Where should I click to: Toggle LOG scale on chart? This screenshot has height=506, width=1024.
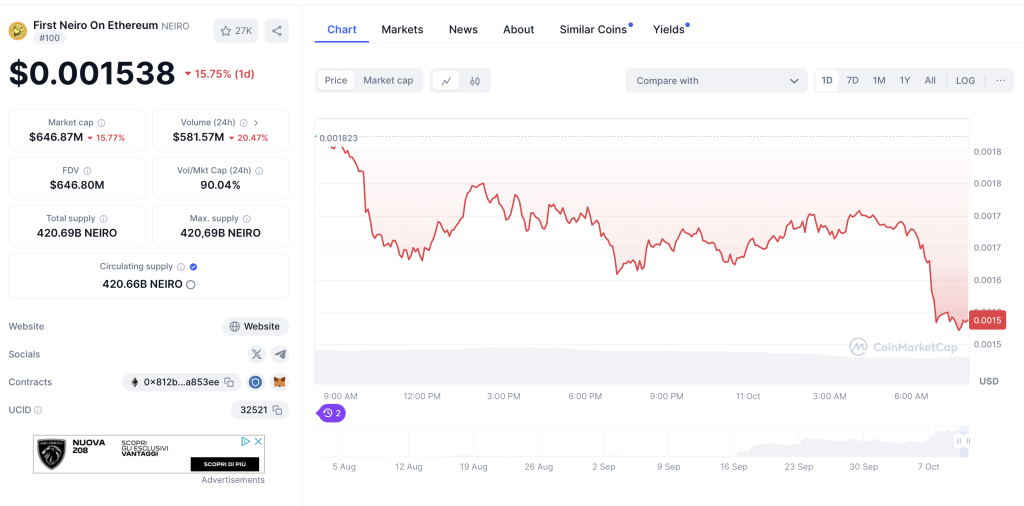pyautogui.click(x=965, y=80)
